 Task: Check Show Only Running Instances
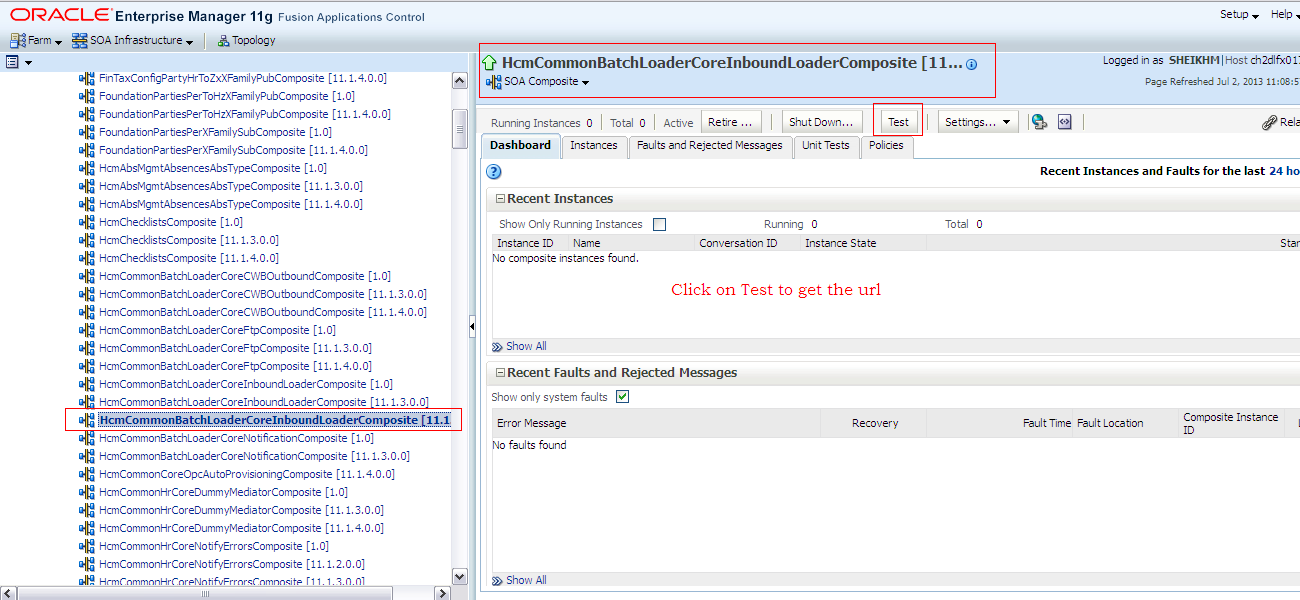coord(659,223)
